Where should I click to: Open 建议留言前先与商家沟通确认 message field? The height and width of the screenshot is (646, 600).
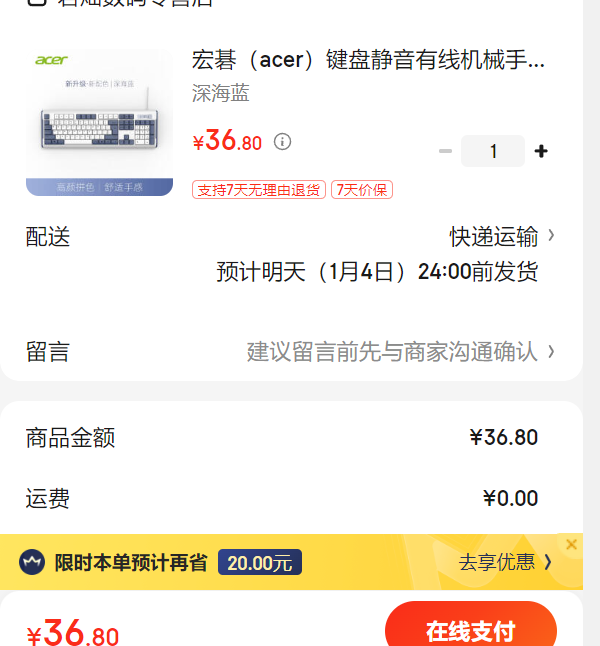[x=392, y=352]
